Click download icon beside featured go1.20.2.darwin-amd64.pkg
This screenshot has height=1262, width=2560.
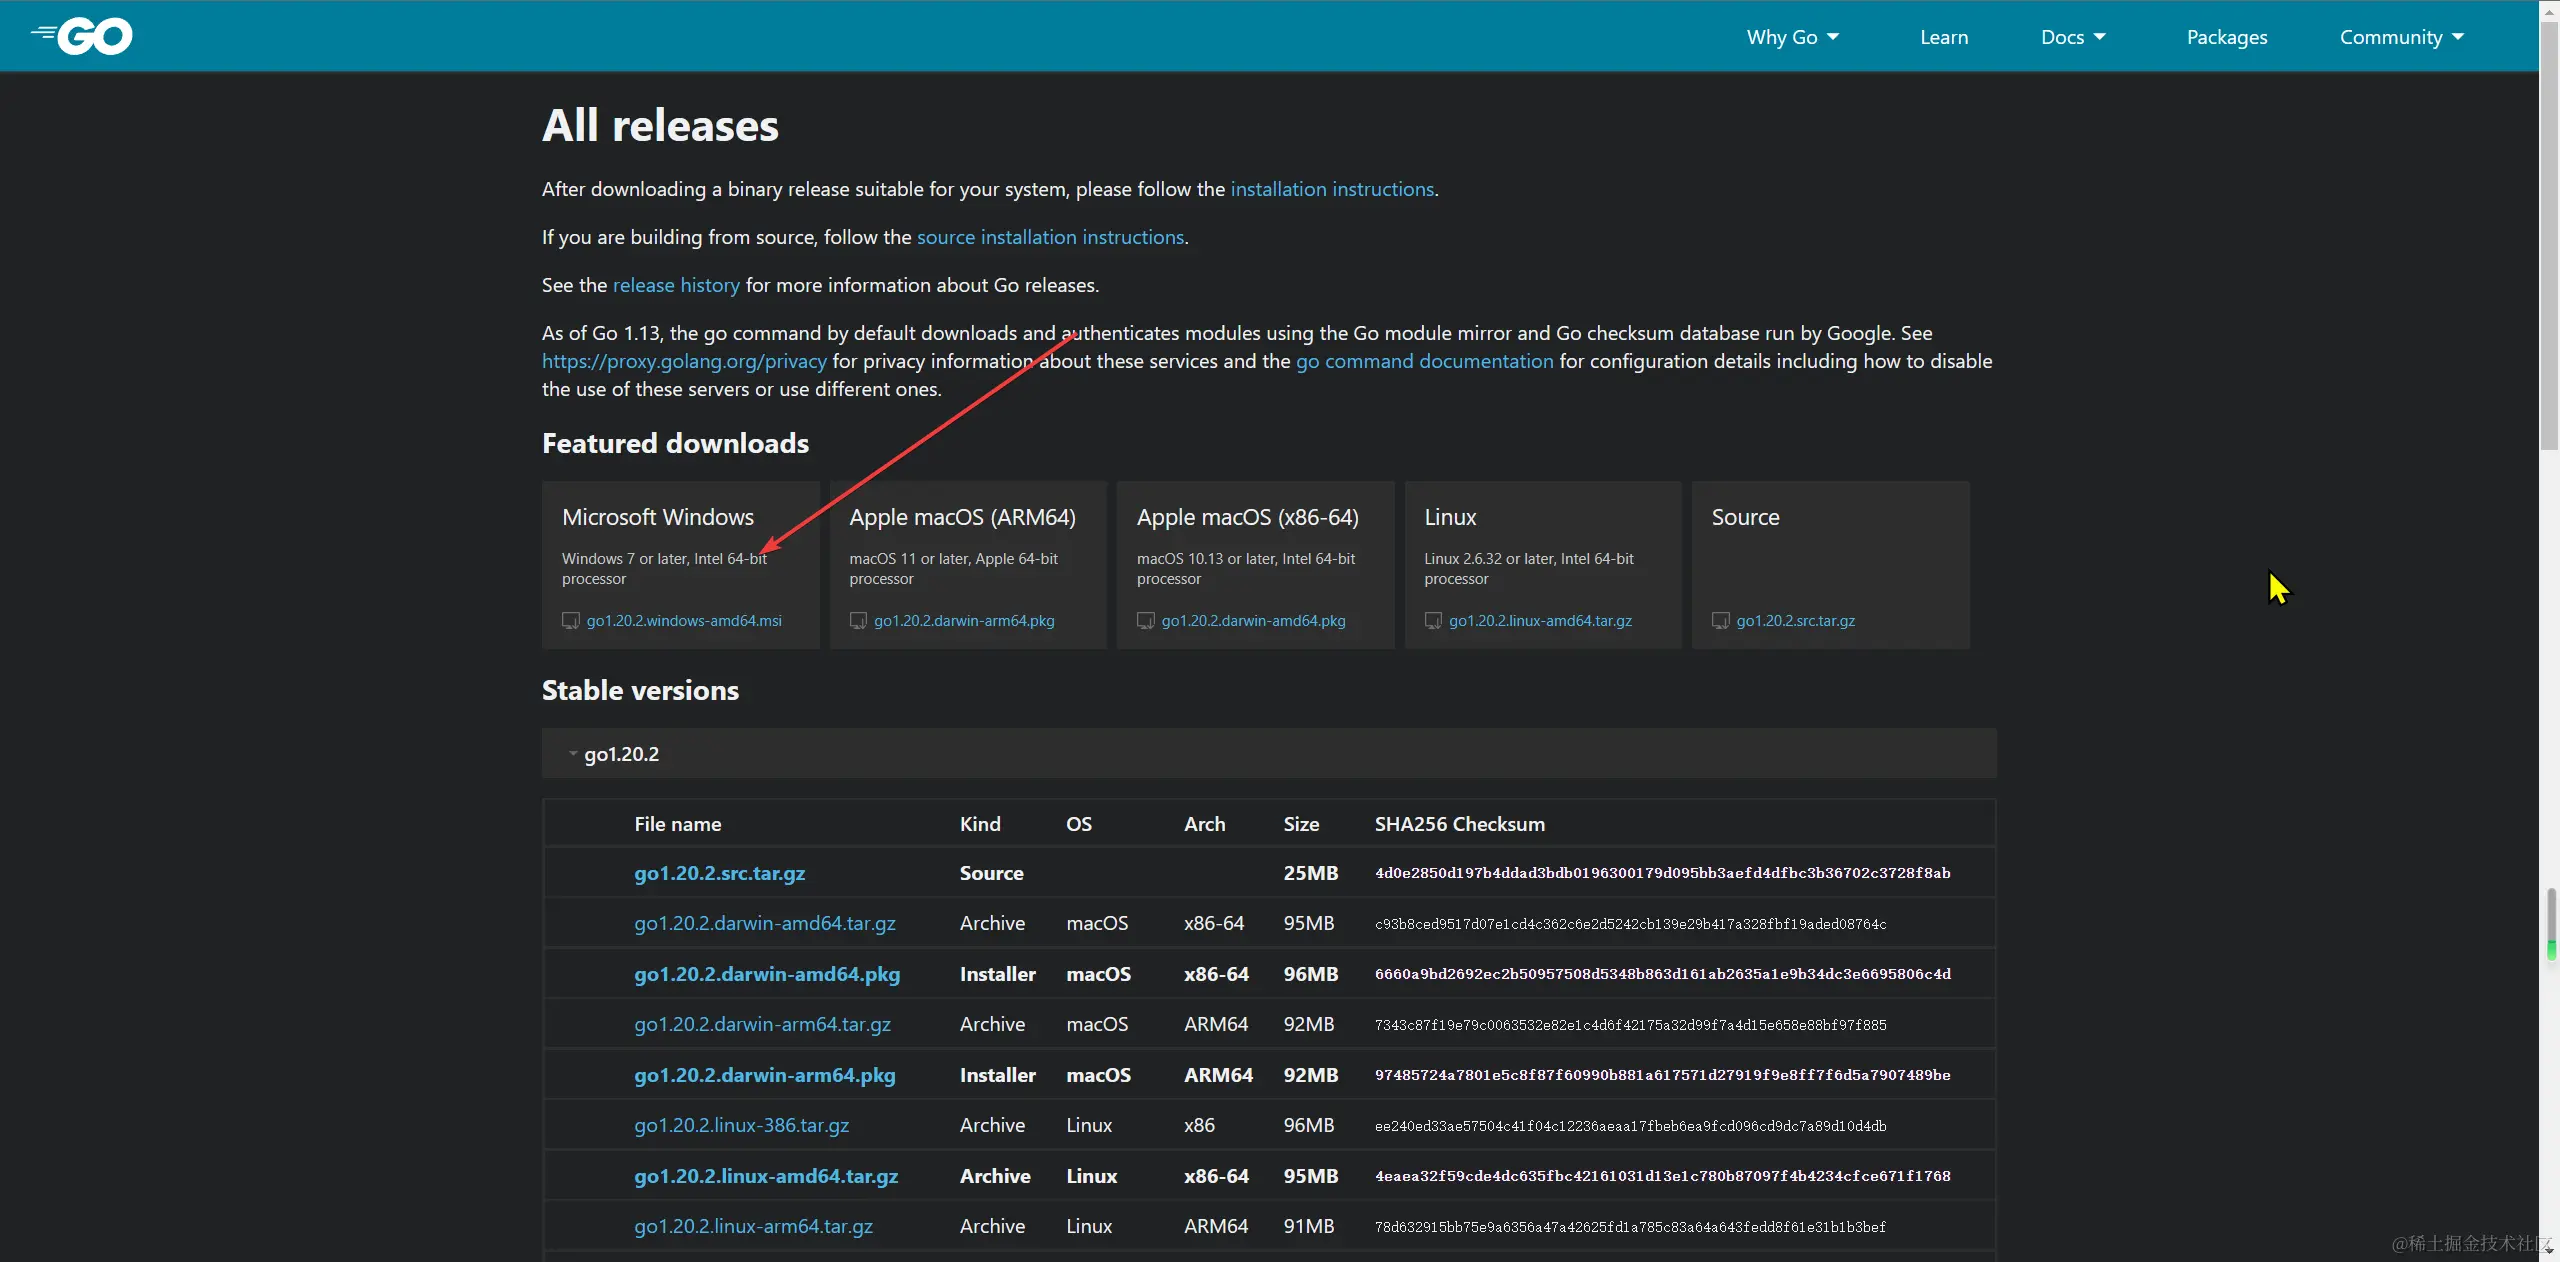(1146, 621)
